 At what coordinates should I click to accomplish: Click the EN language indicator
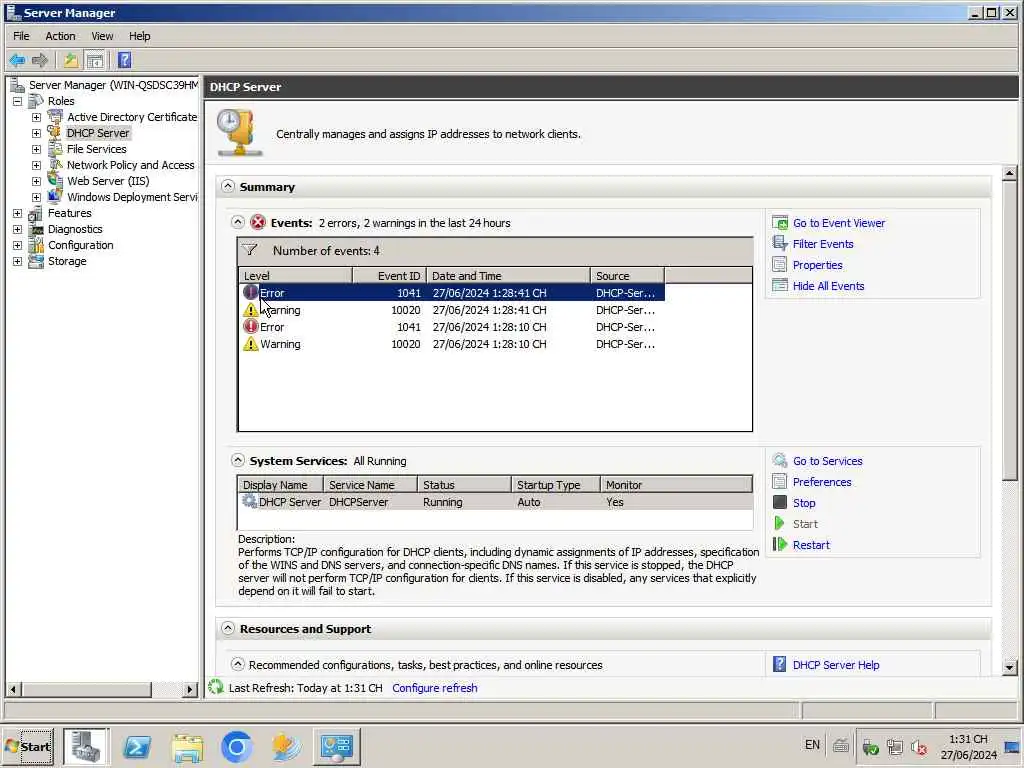tap(812, 744)
